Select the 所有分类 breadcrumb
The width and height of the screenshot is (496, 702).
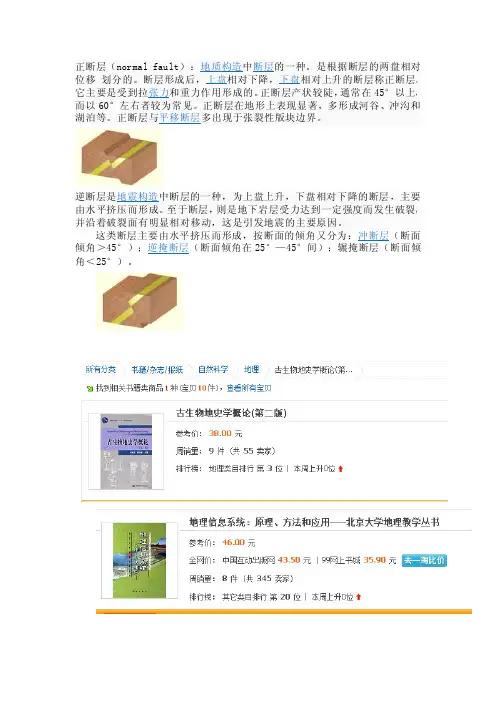coord(101,370)
